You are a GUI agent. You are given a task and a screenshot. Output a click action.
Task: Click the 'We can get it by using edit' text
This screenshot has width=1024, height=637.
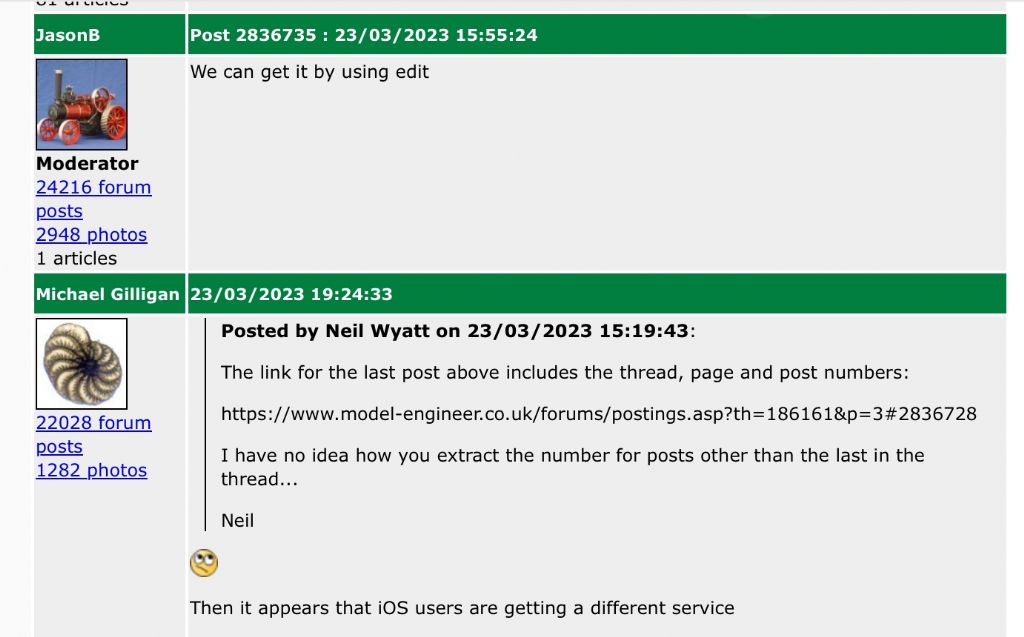(310, 72)
